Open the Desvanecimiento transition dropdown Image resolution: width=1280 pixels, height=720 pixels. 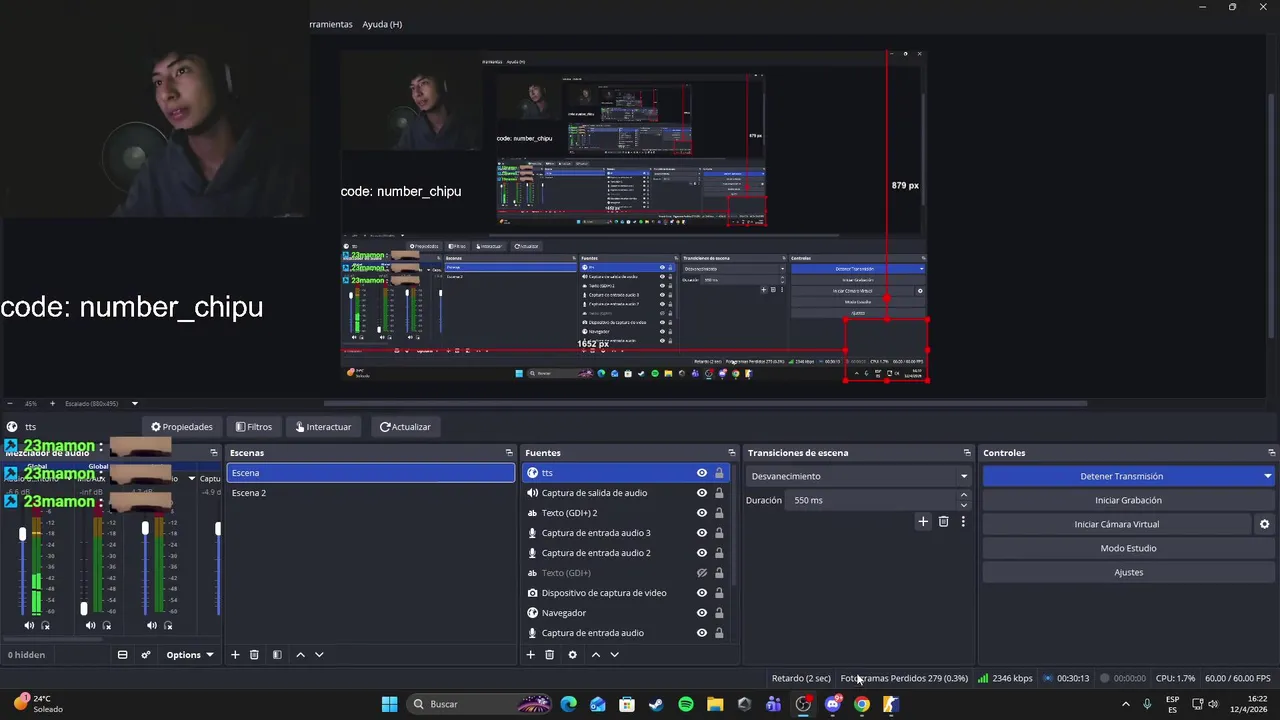coord(859,476)
